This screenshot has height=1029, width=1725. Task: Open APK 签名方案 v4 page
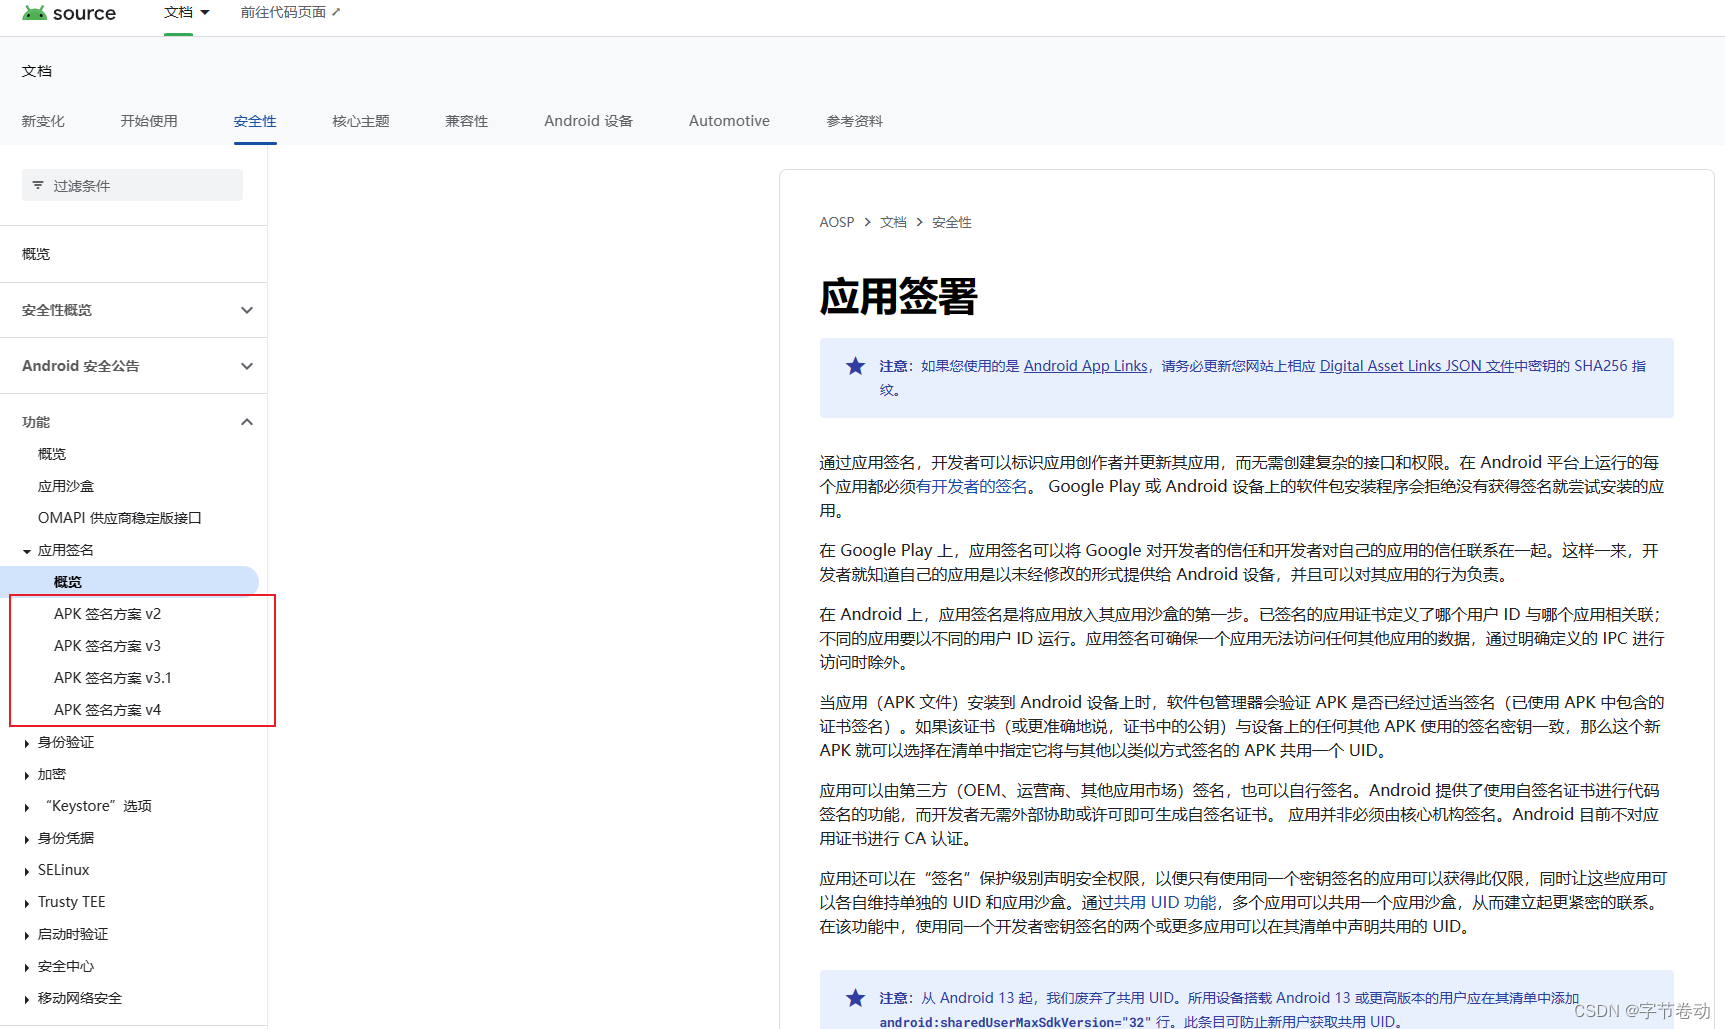pos(107,710)
